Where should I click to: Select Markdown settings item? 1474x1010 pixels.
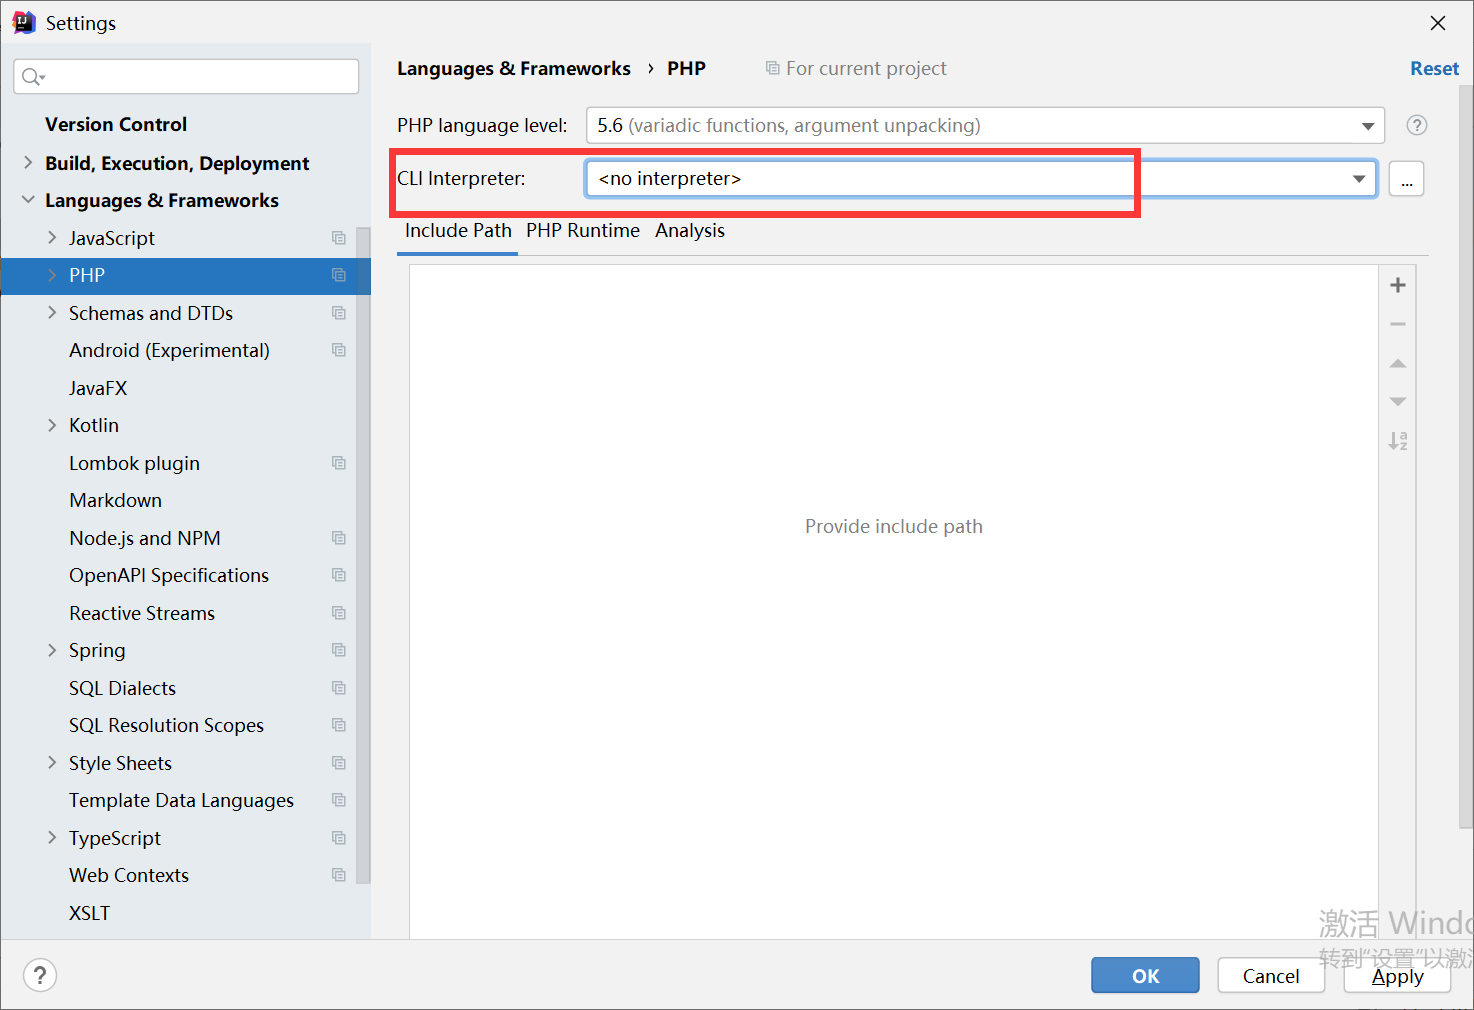click(x=115, y=500)
